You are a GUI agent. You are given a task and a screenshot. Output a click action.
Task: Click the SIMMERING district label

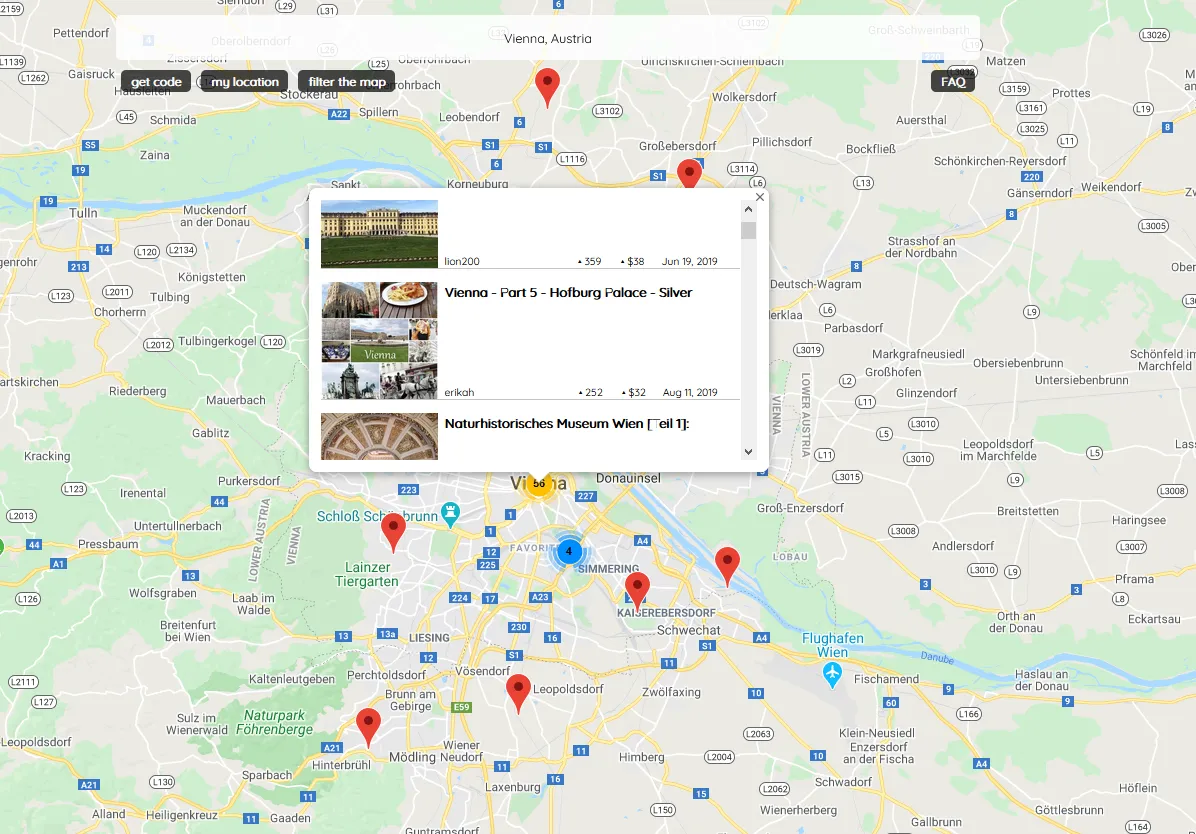coord(609,569)
